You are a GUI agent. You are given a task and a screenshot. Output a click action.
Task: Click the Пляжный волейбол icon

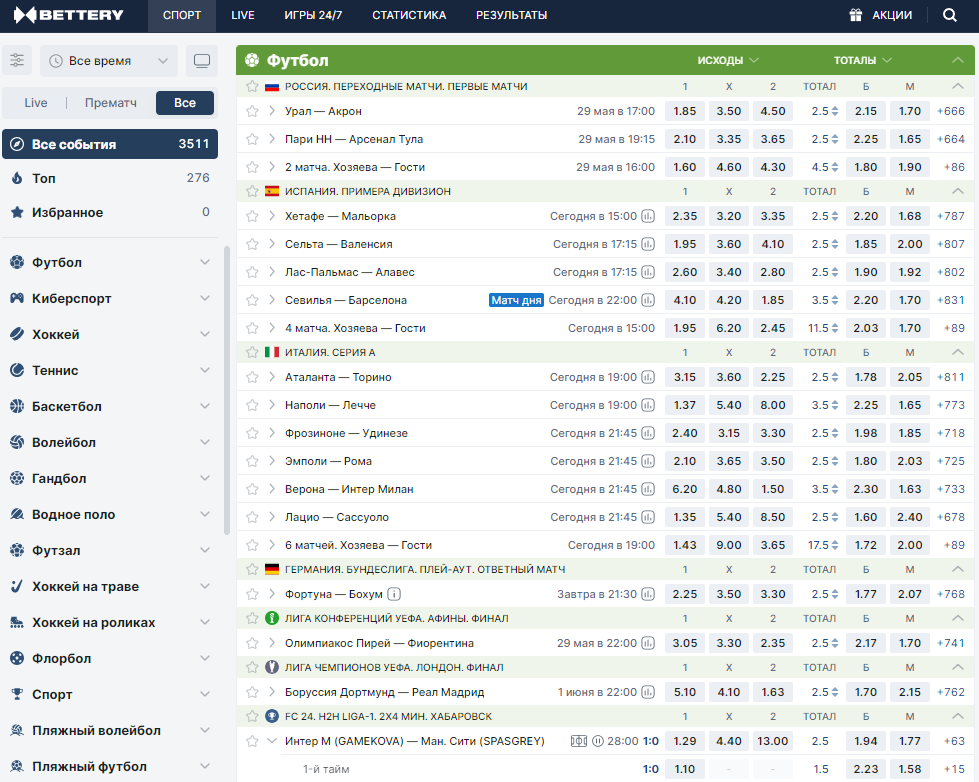pyautogui.click(x=17, y=731)
